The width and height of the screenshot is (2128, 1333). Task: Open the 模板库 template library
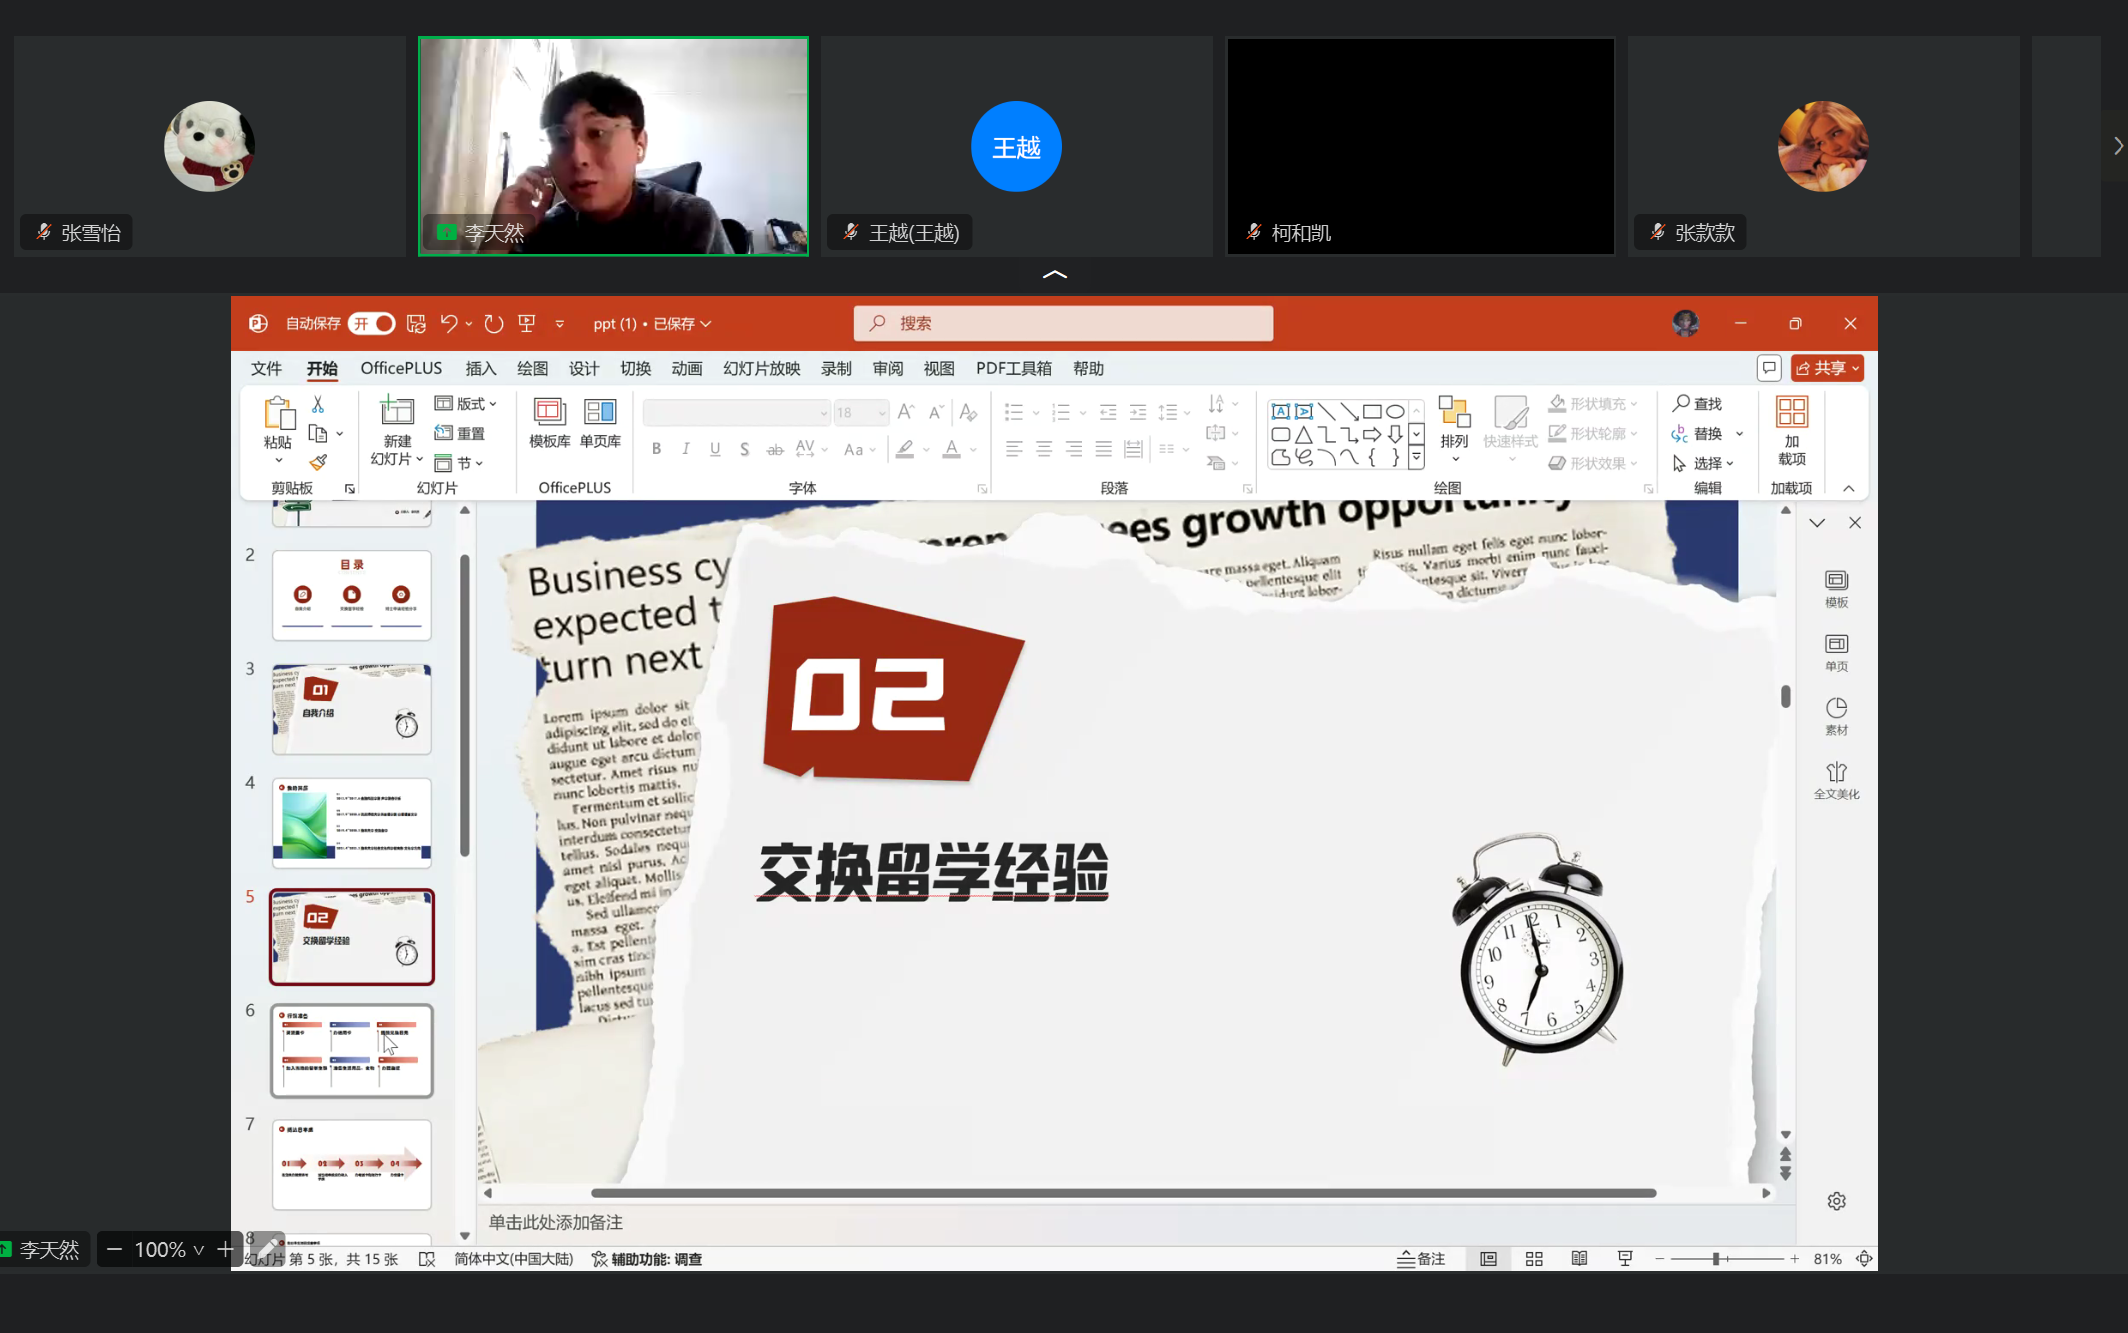coord(549,421)
